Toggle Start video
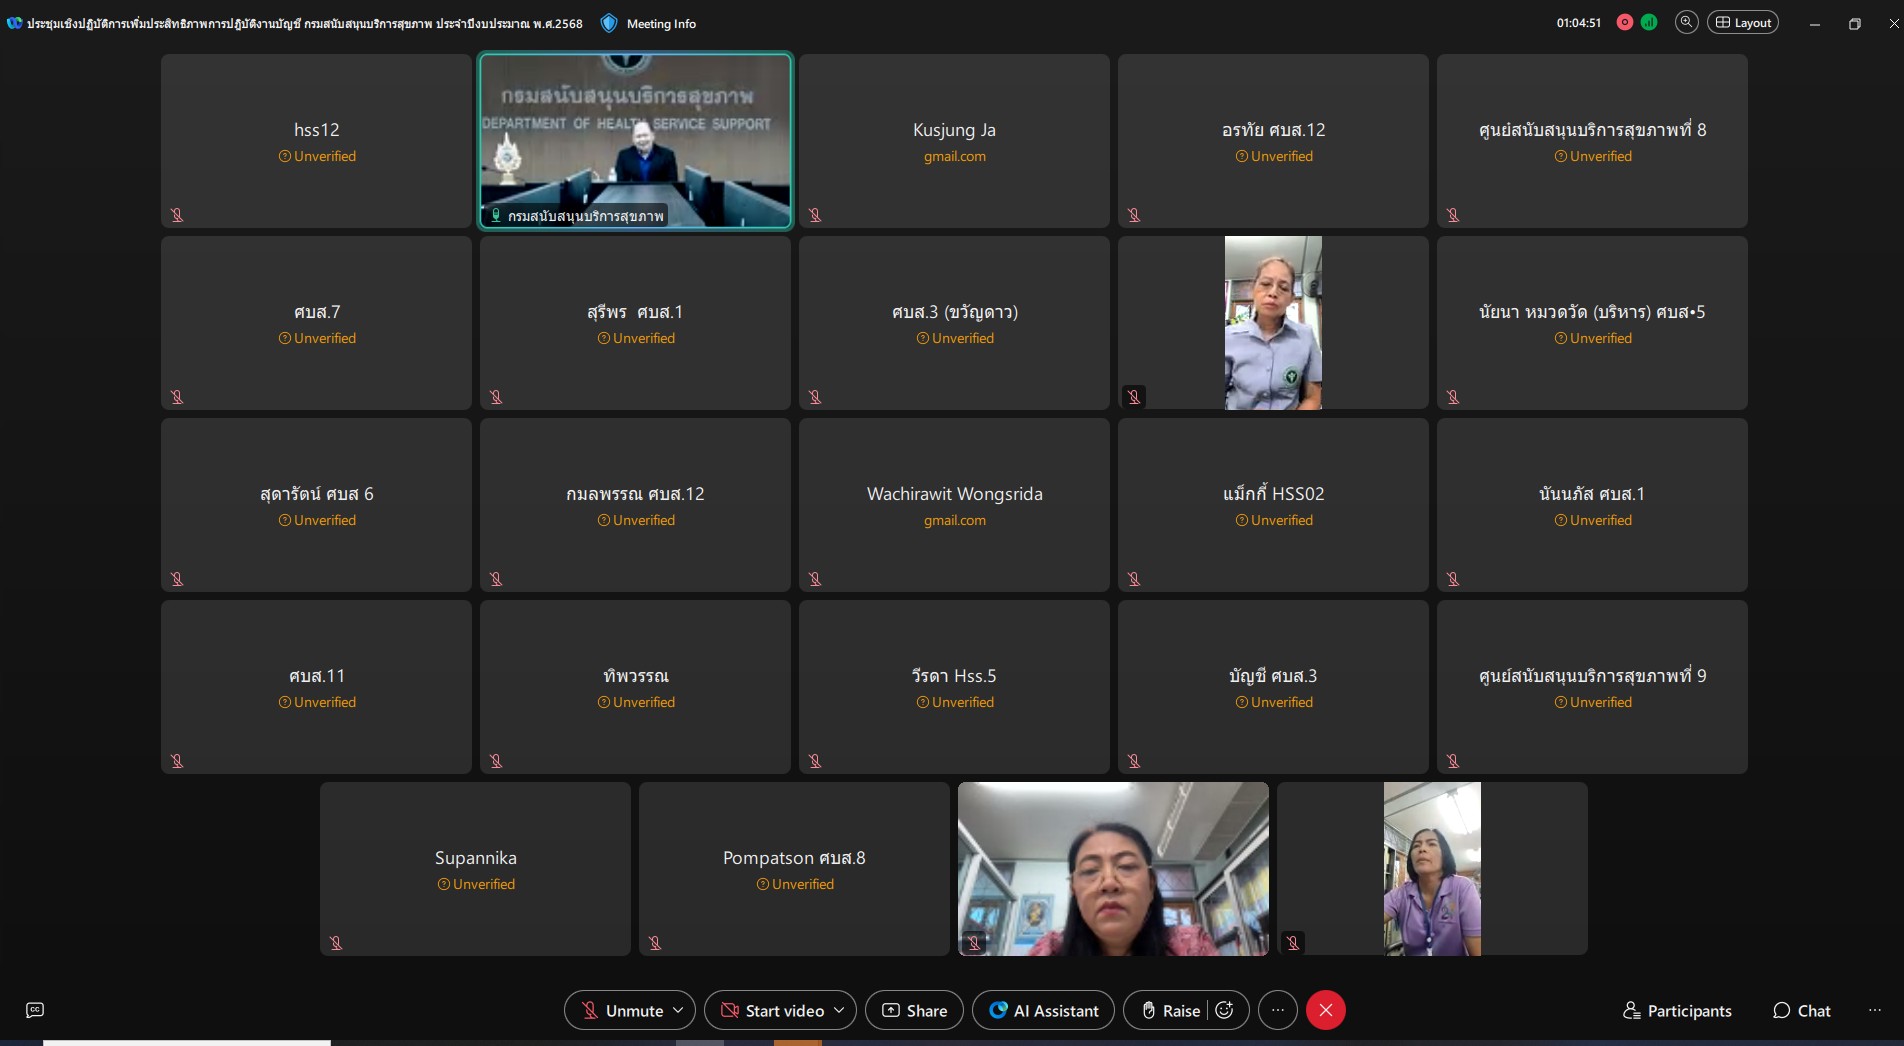The height and width of the screenshot is (1046, 1904). coord(772,1010)
